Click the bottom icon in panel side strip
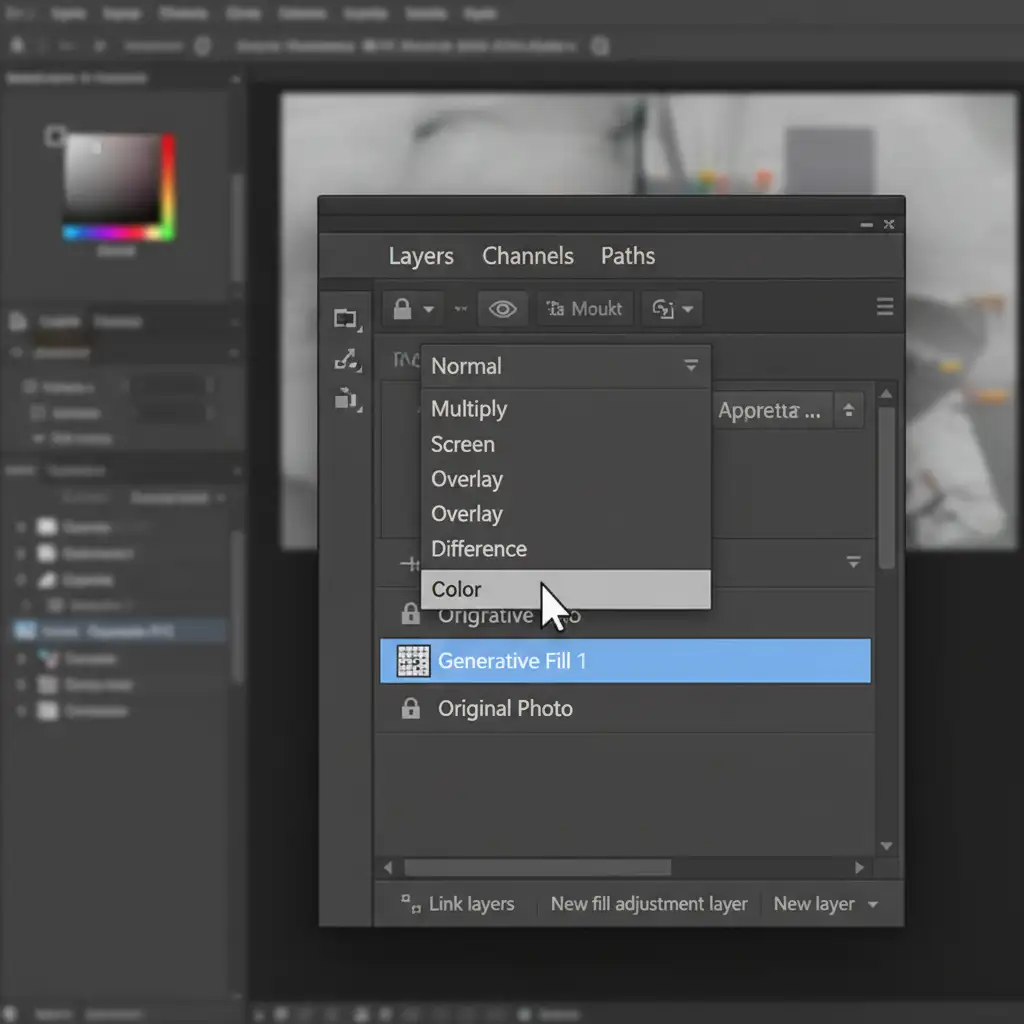Viewport: 1024px width, 1024px height. (346, 399)
